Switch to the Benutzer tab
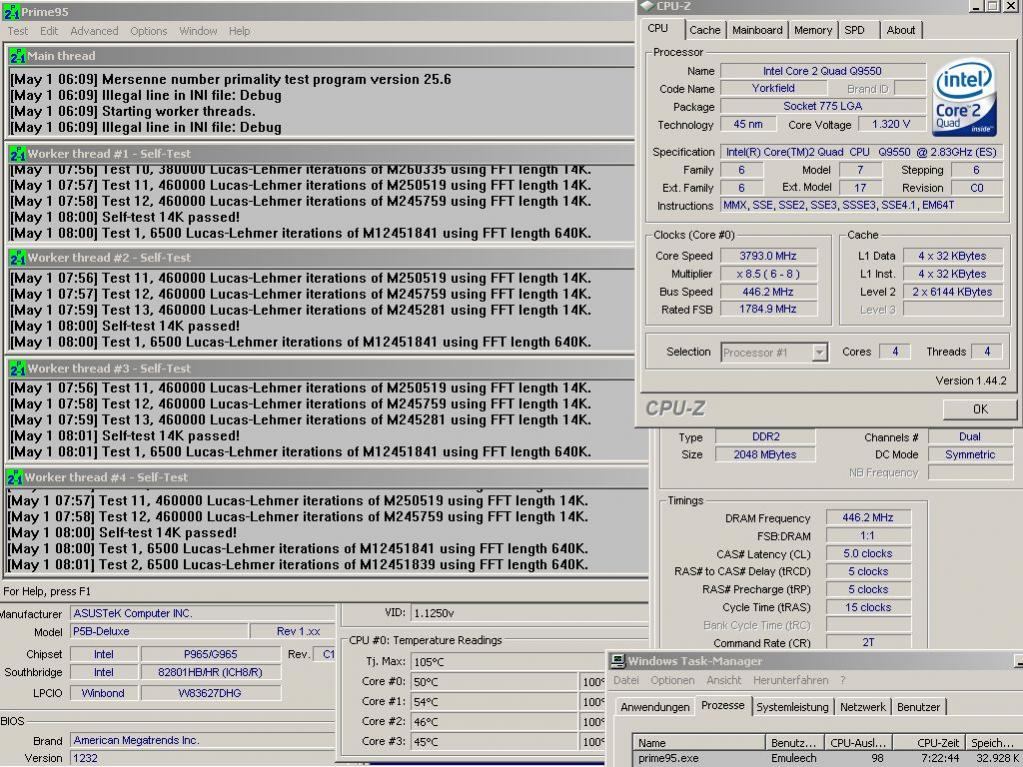 [918, 707]
